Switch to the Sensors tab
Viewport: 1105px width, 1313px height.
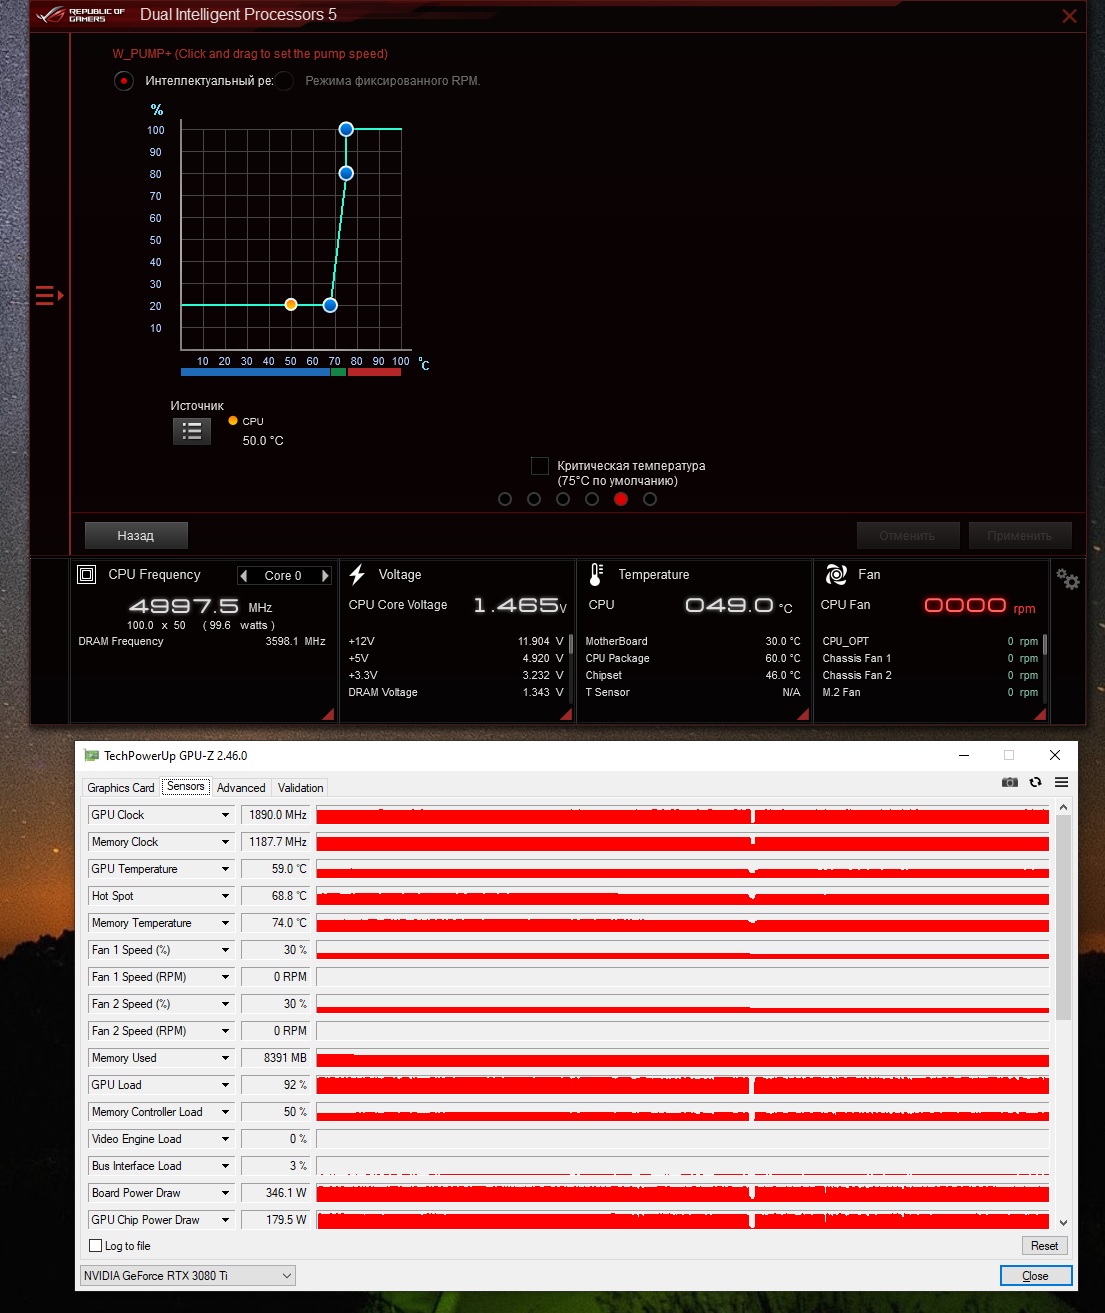[186, 787]
